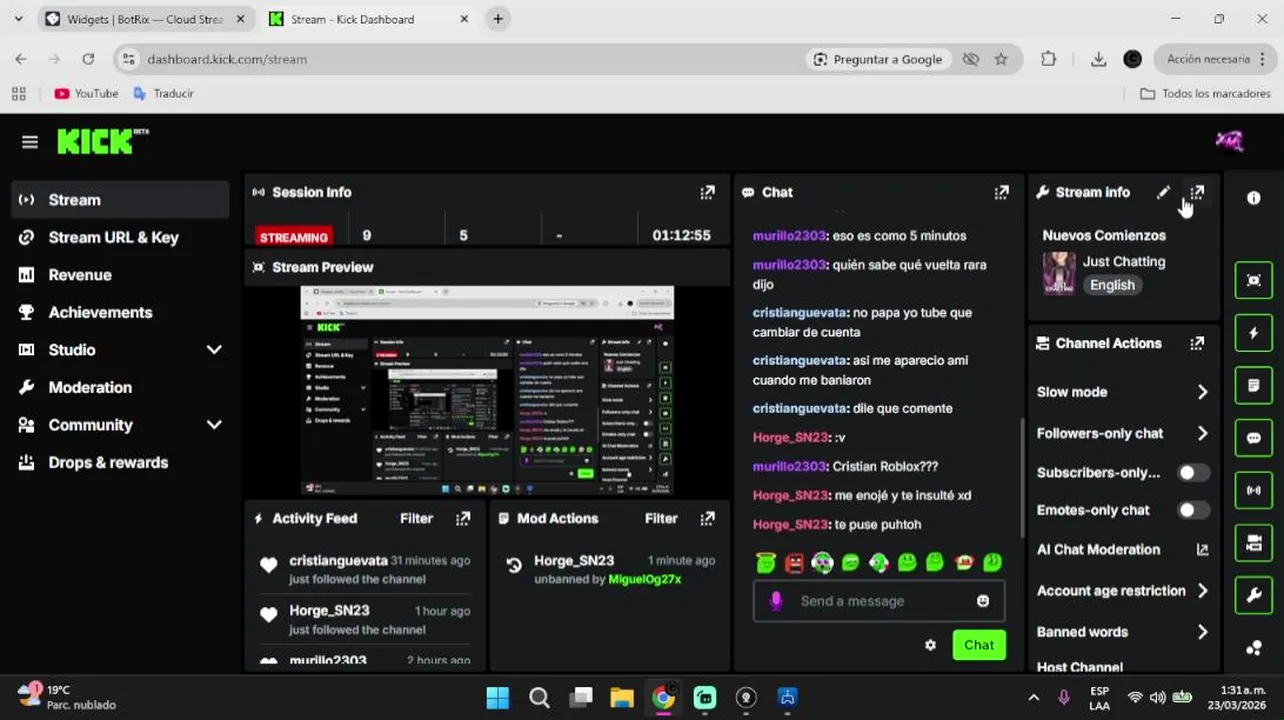Open the YouTube bookmark

tap(86, 93)
